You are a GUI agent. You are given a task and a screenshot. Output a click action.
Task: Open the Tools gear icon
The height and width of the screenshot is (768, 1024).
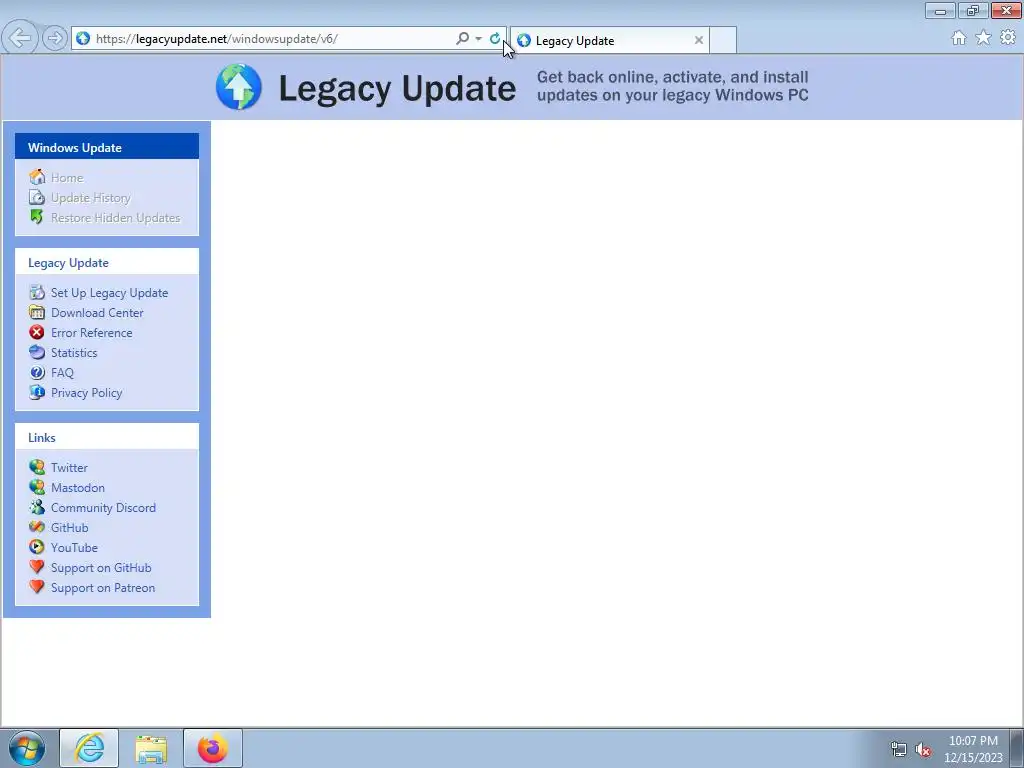1008,38
